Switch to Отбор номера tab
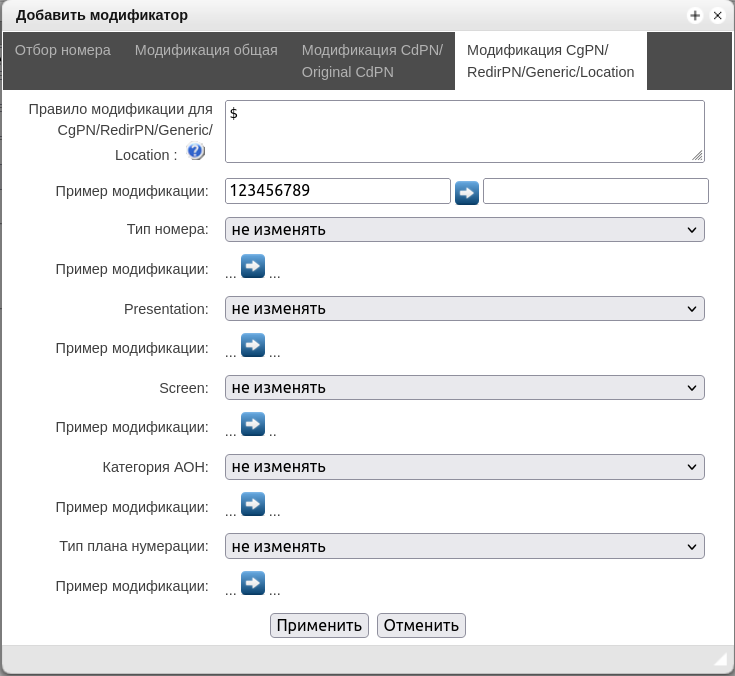 click(x=63, y=50)
